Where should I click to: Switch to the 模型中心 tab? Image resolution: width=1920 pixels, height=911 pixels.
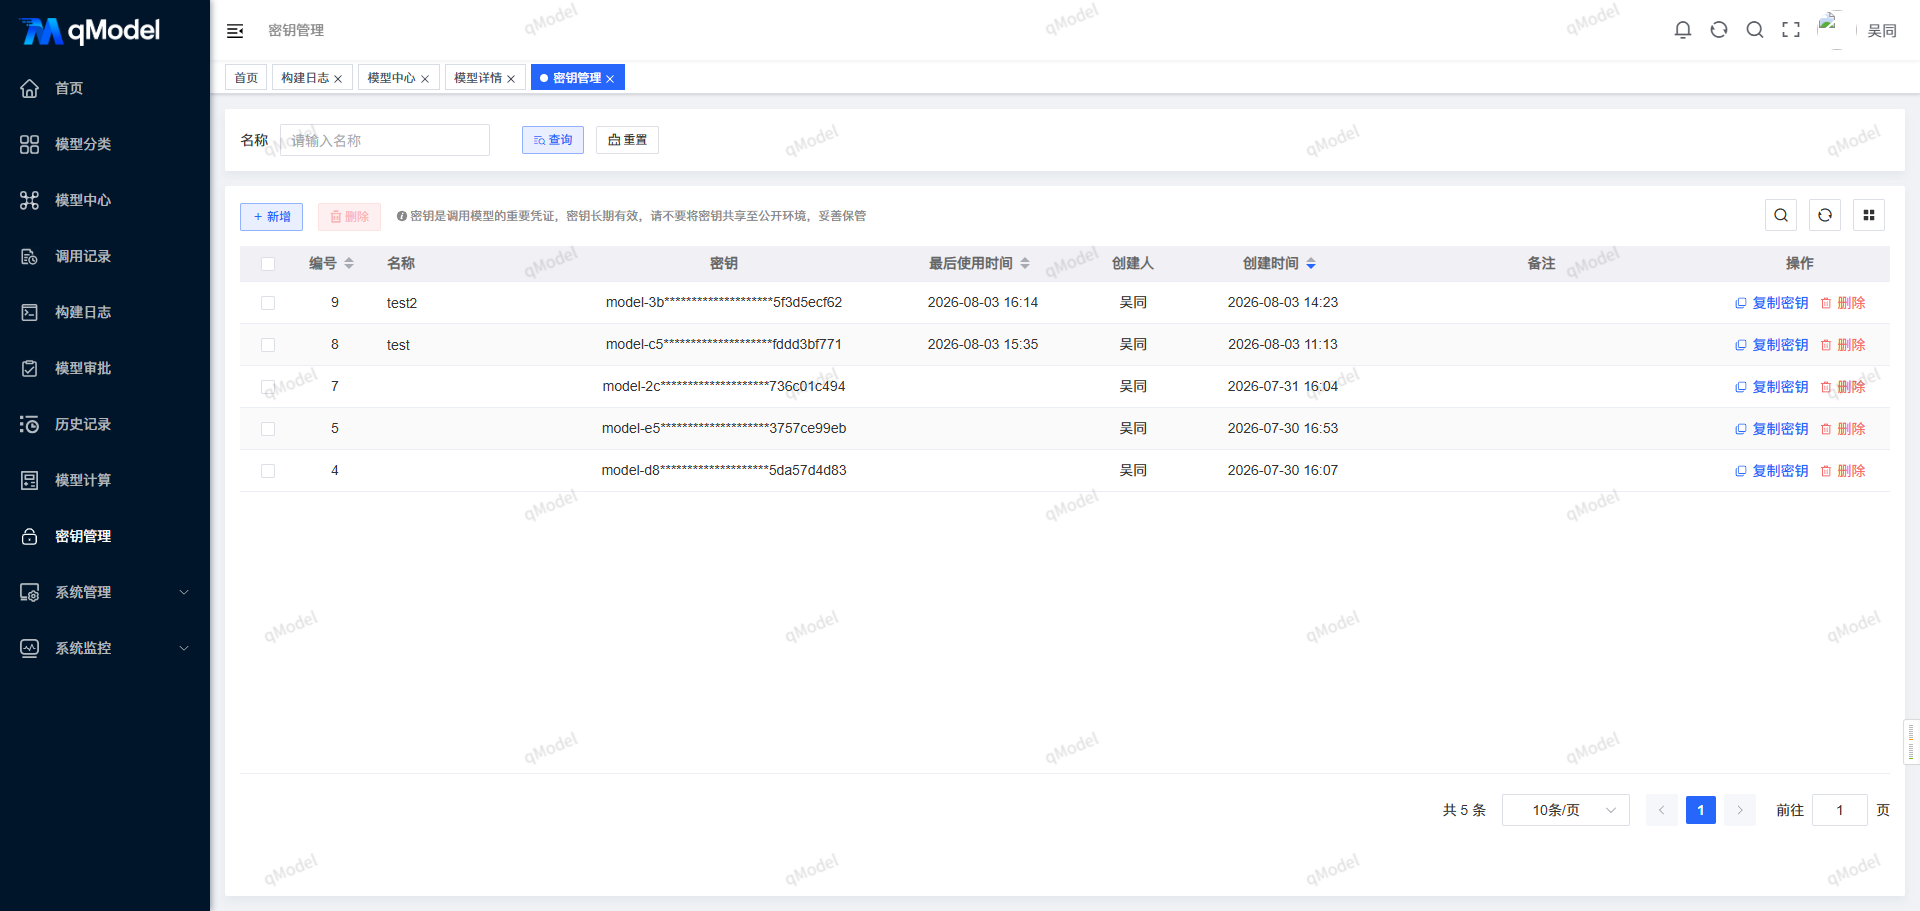tap(391, 78)
